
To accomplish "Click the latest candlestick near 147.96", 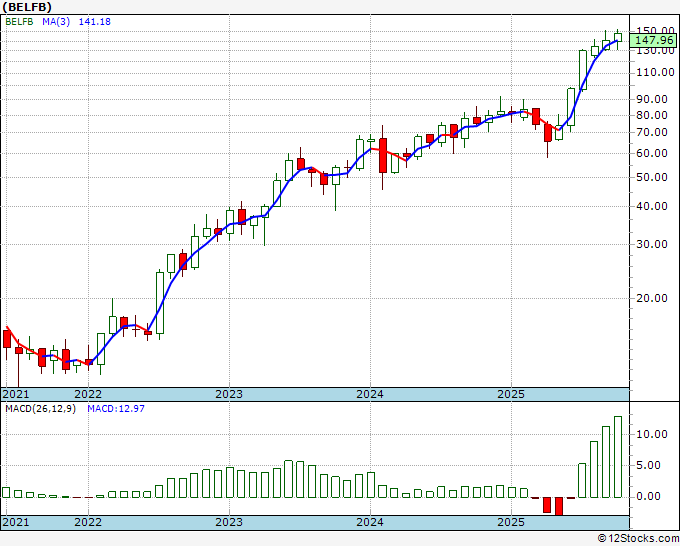I will (618, 38).
